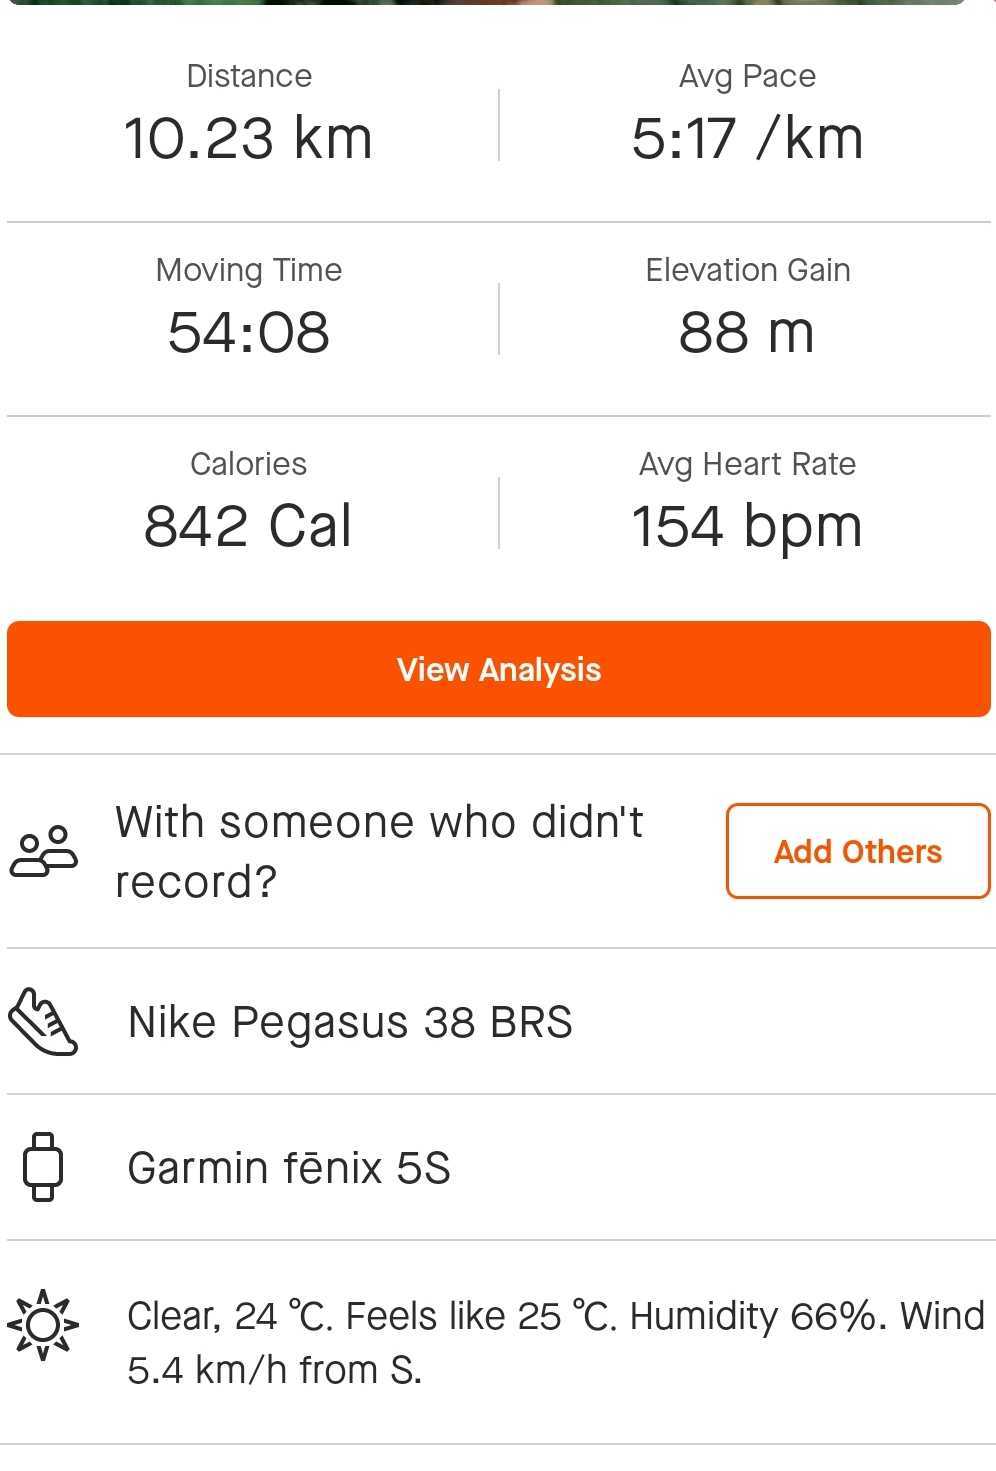996x1471 pixels.
Task: Open the View Analysis screen
Action: coord(498,669)
